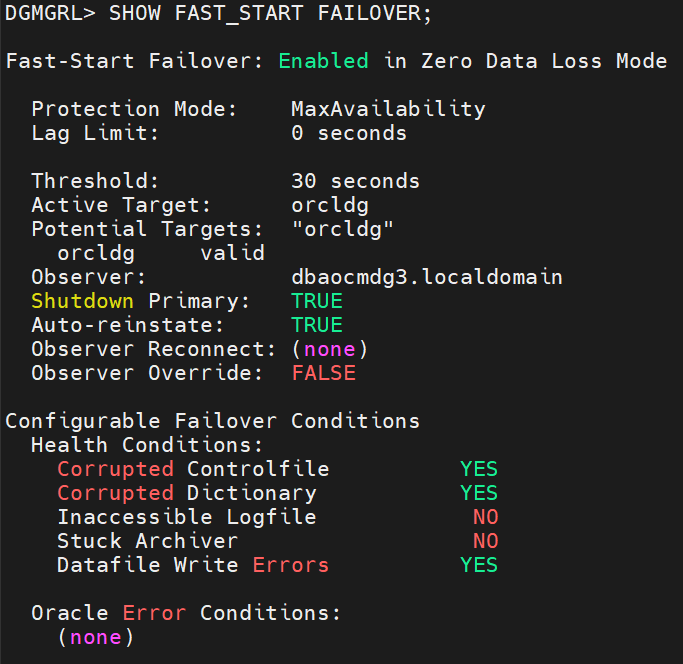
Task: Click (none) under Oracle Error Conditions
Action: point(95,637)
